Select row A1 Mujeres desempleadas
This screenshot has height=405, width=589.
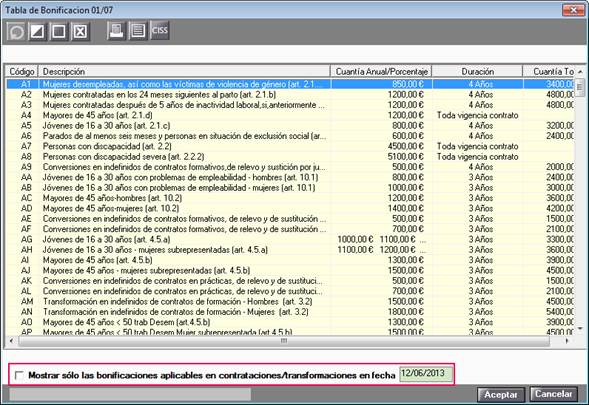click(290, 84)
